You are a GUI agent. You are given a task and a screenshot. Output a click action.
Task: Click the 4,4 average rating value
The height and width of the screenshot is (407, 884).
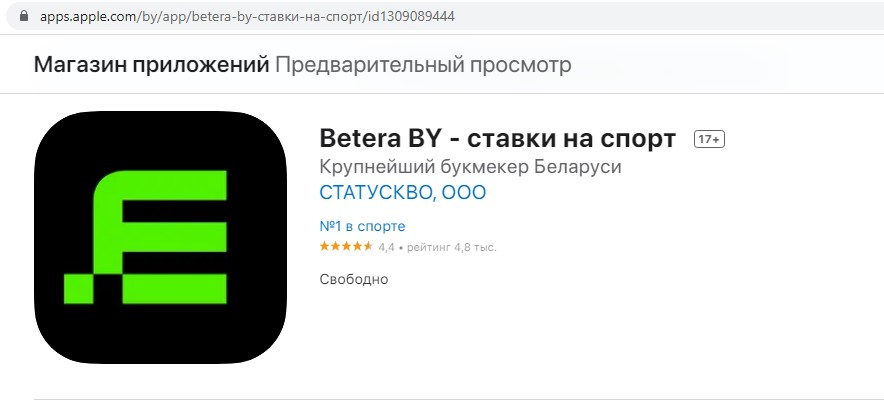pos(386,247)
